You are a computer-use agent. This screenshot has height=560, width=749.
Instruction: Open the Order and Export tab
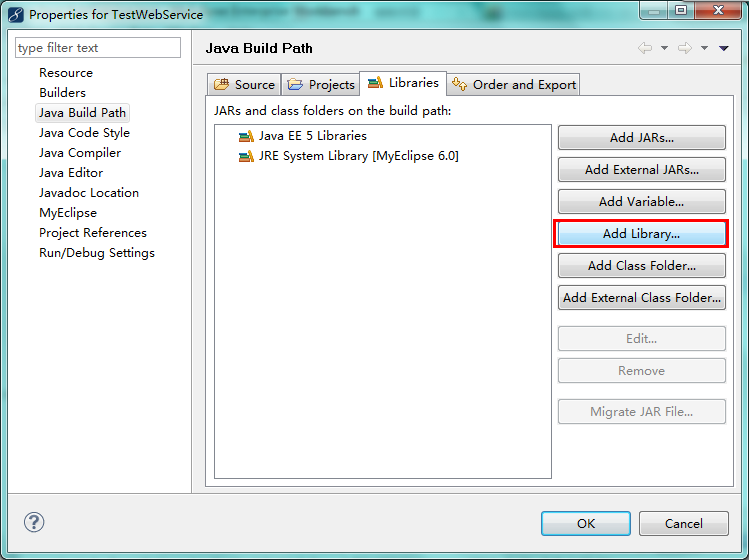514,85
